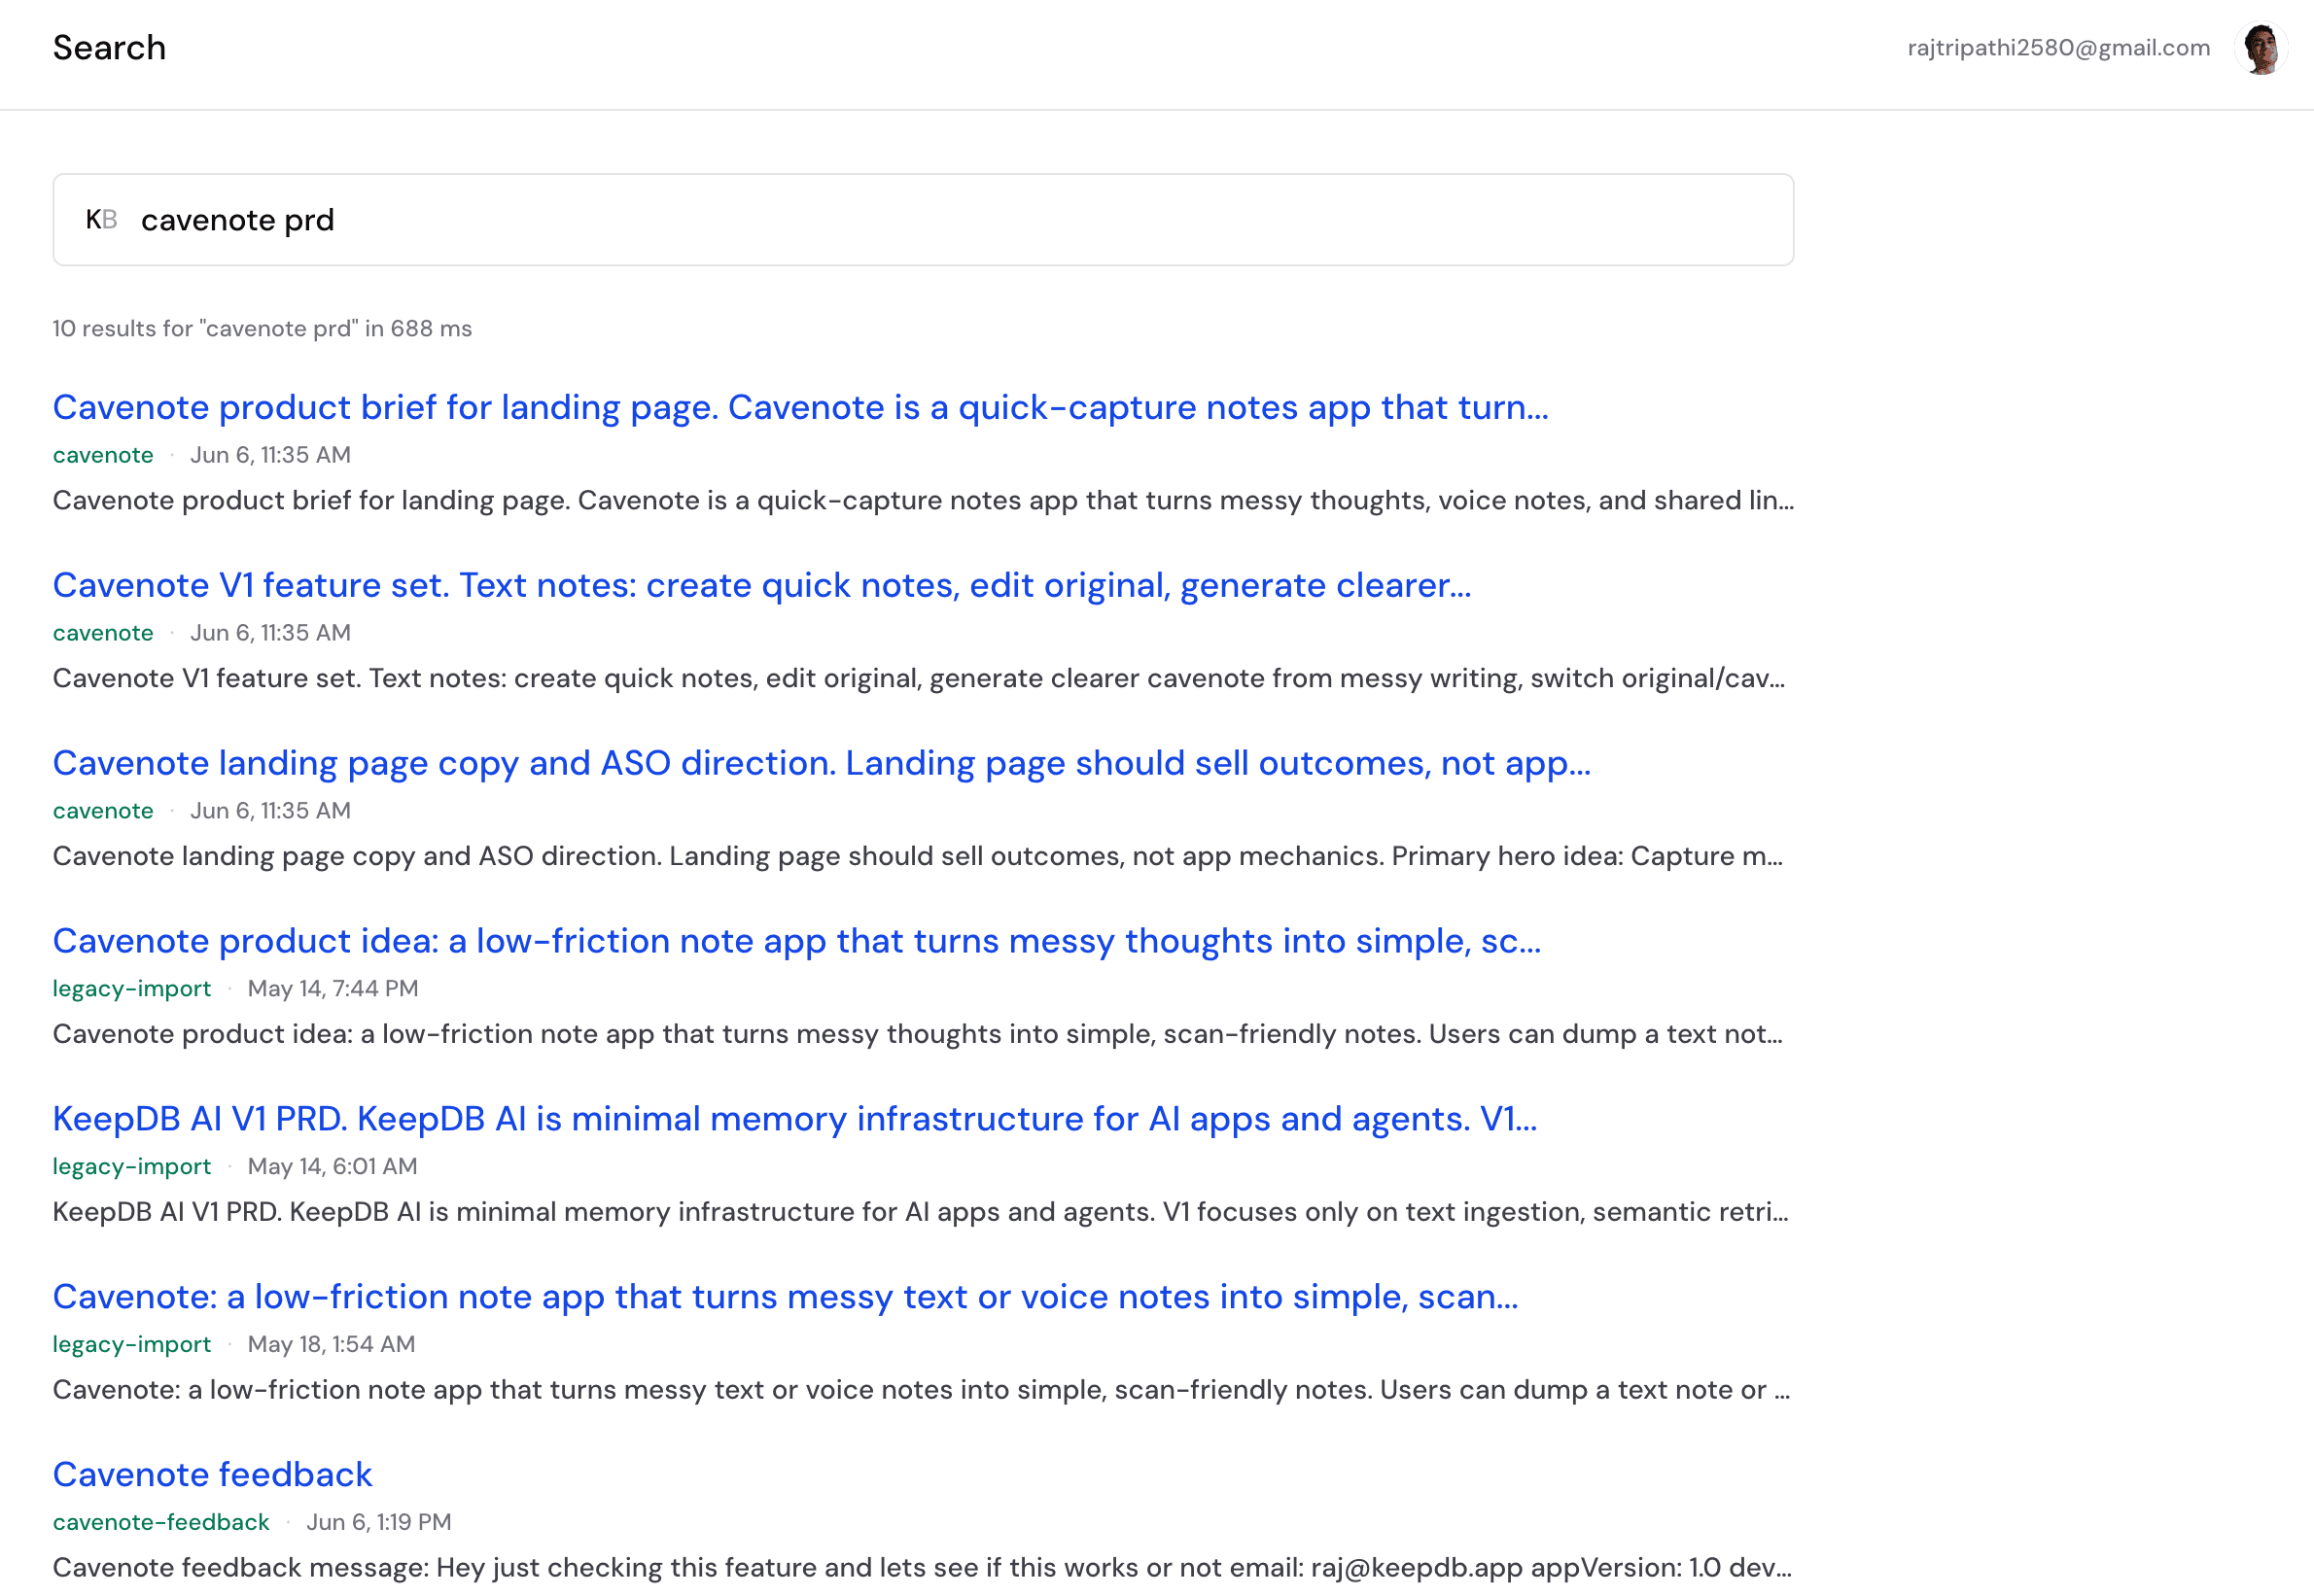Click snippet 'Cavenote V1 feature set. Text notes'
The image size is (2314, 1596).
(x=918, y=678)
